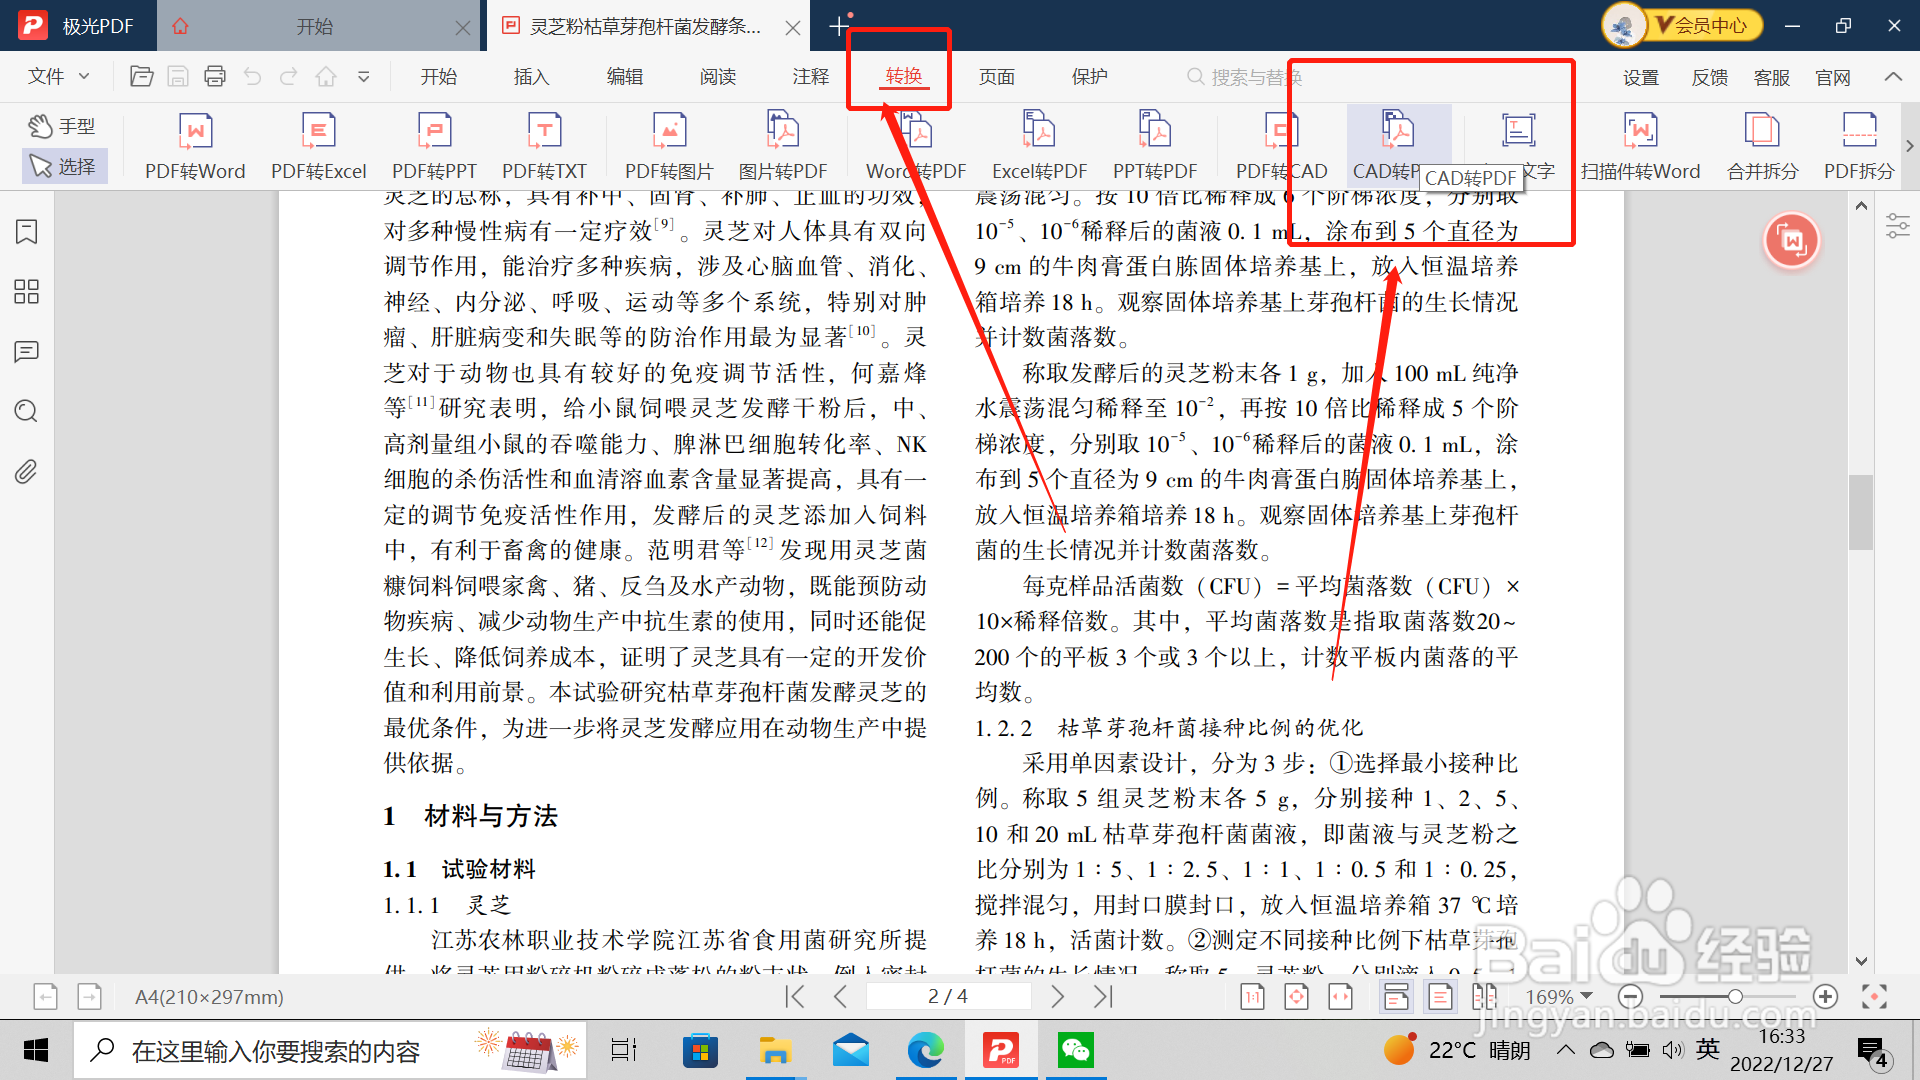Open the page thumbnails panel in sidebar
The image size is (1920, 1080).
point(27,292)
